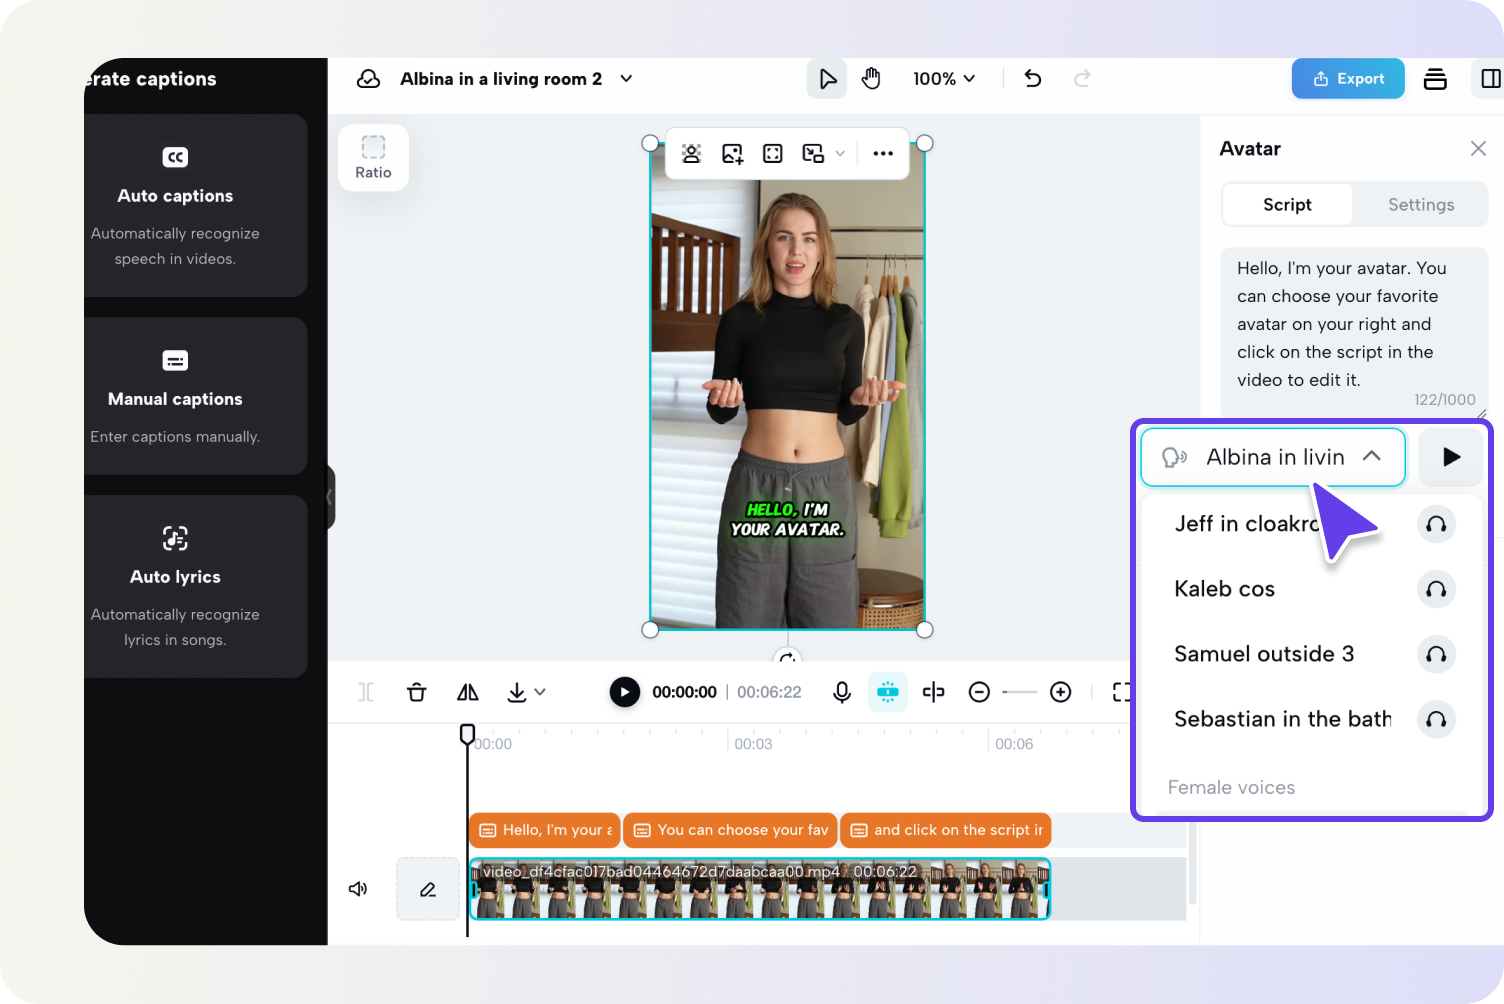This screenshot has height=1004, width=1504.
Task: Click the add image icon in floating toolbar
Action: 732,153
